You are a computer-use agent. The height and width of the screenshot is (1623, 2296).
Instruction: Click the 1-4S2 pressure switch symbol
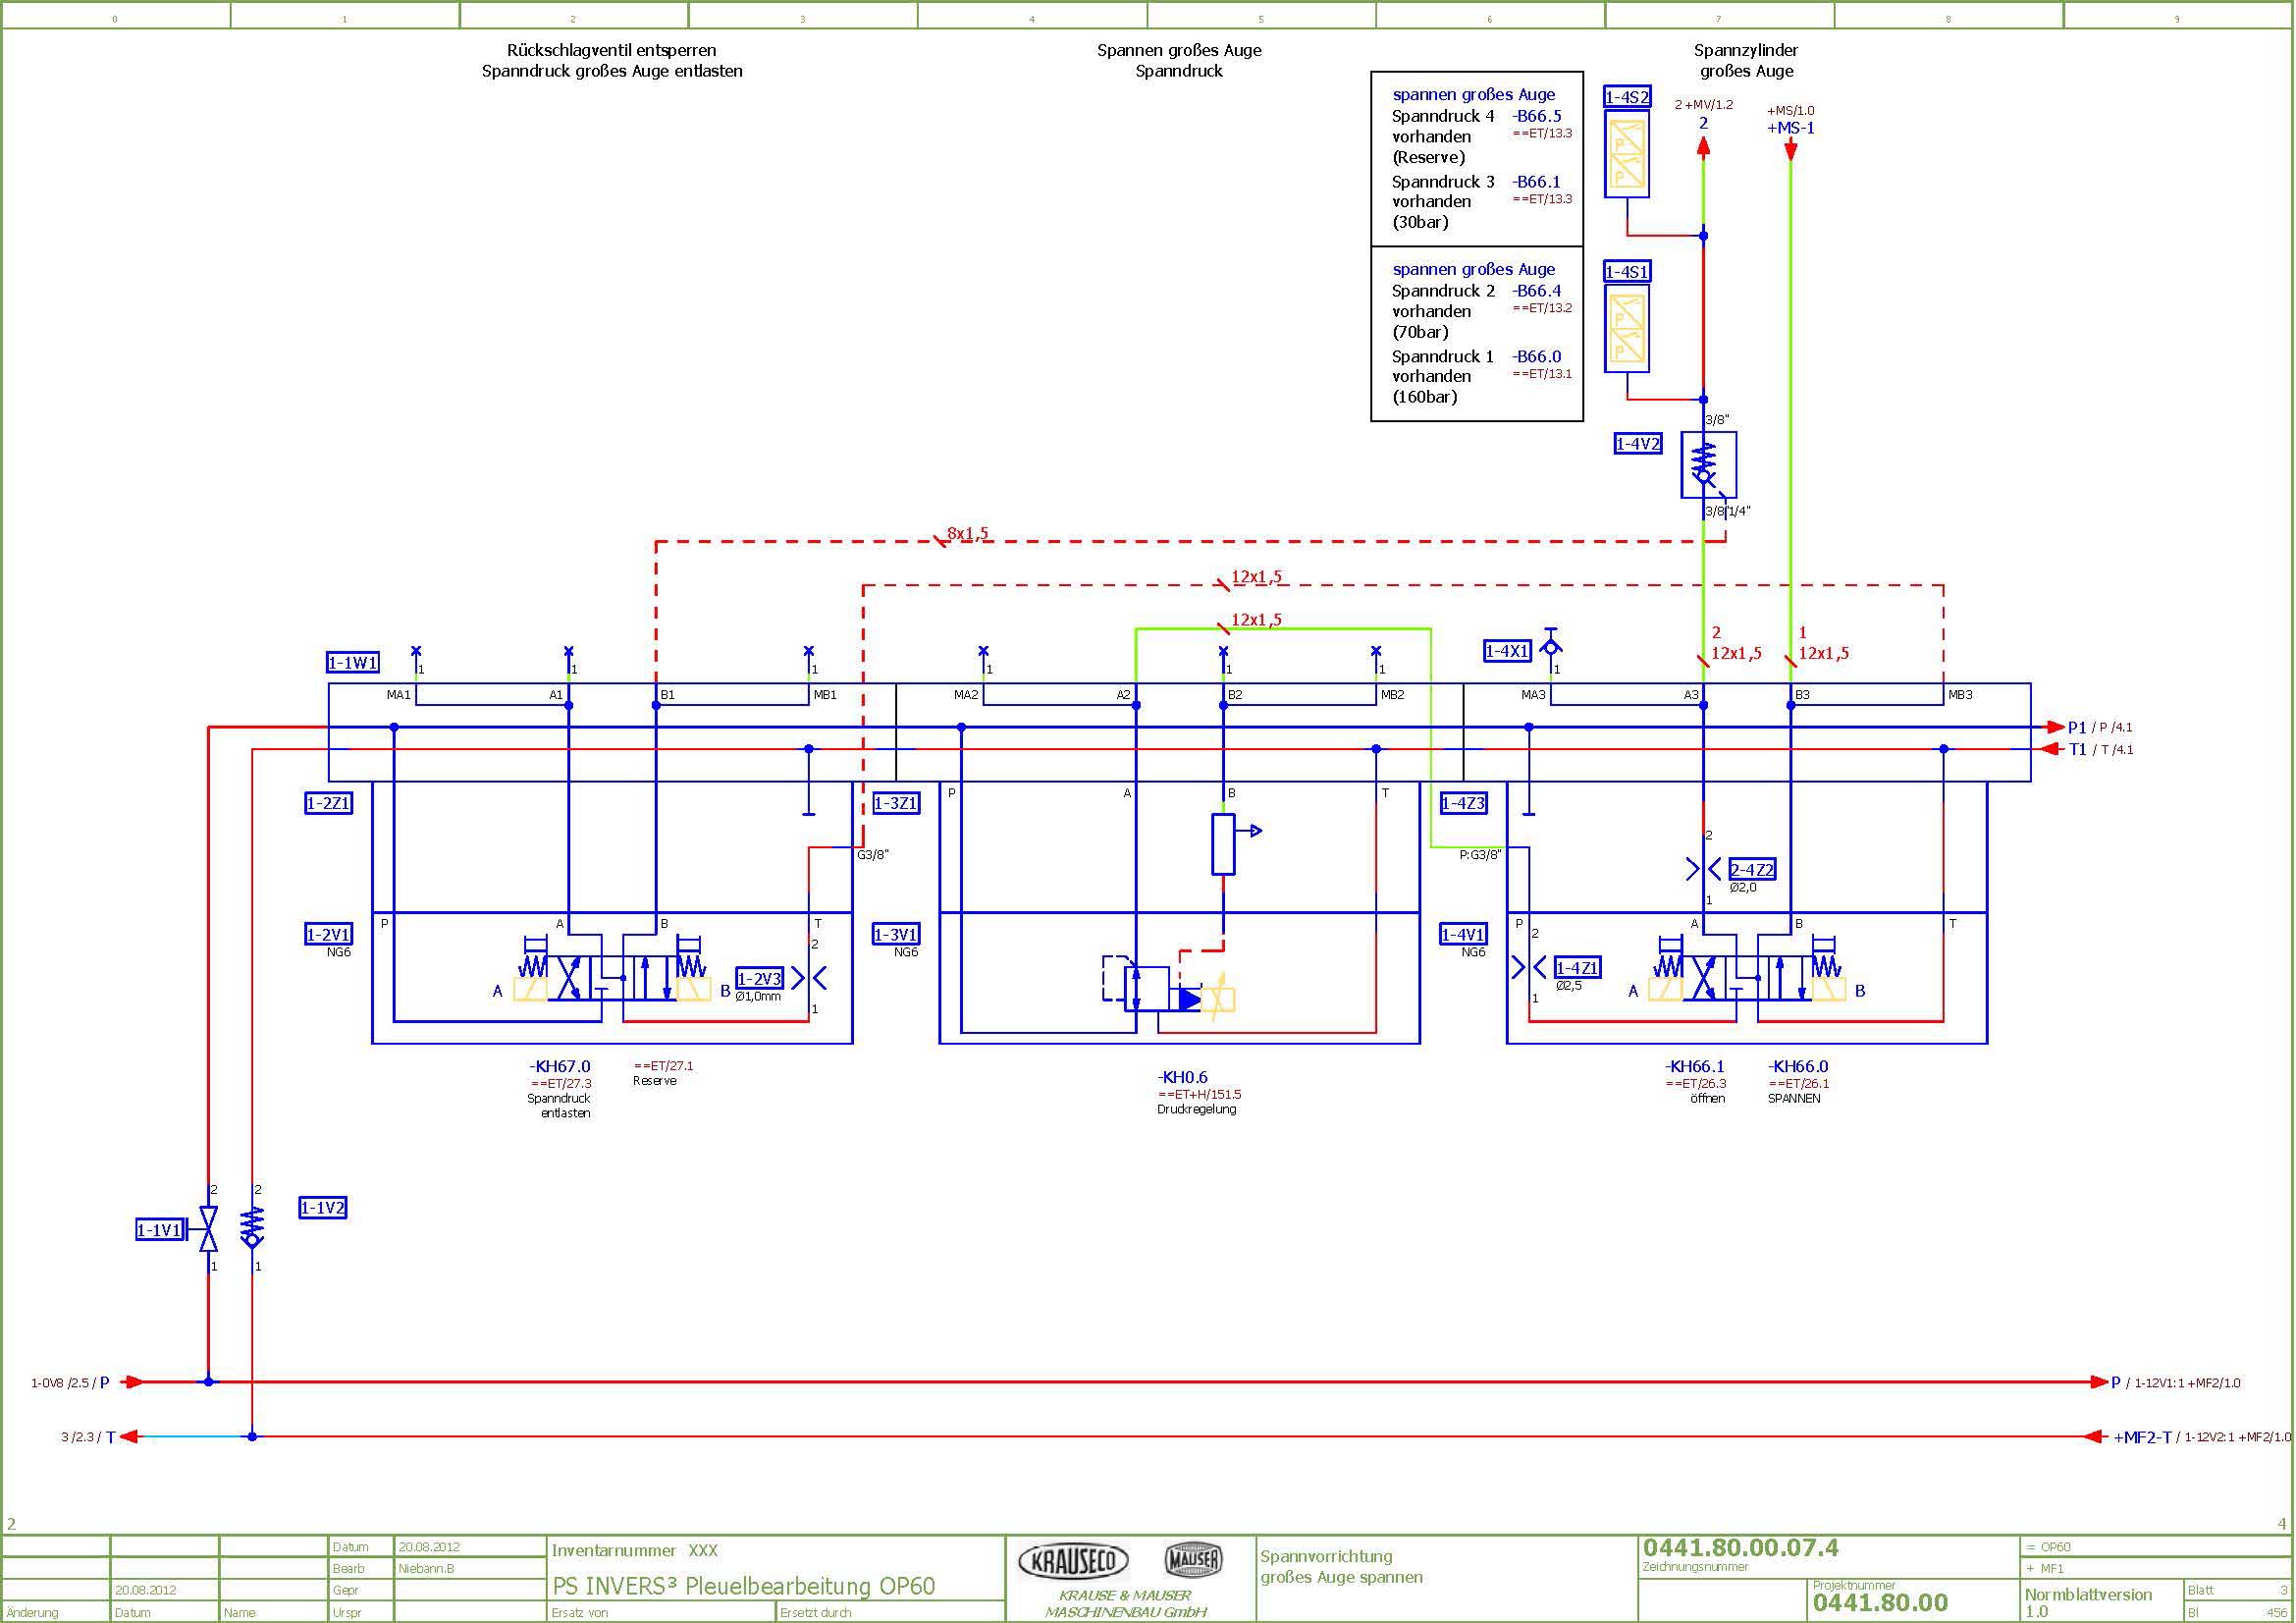1626,154
